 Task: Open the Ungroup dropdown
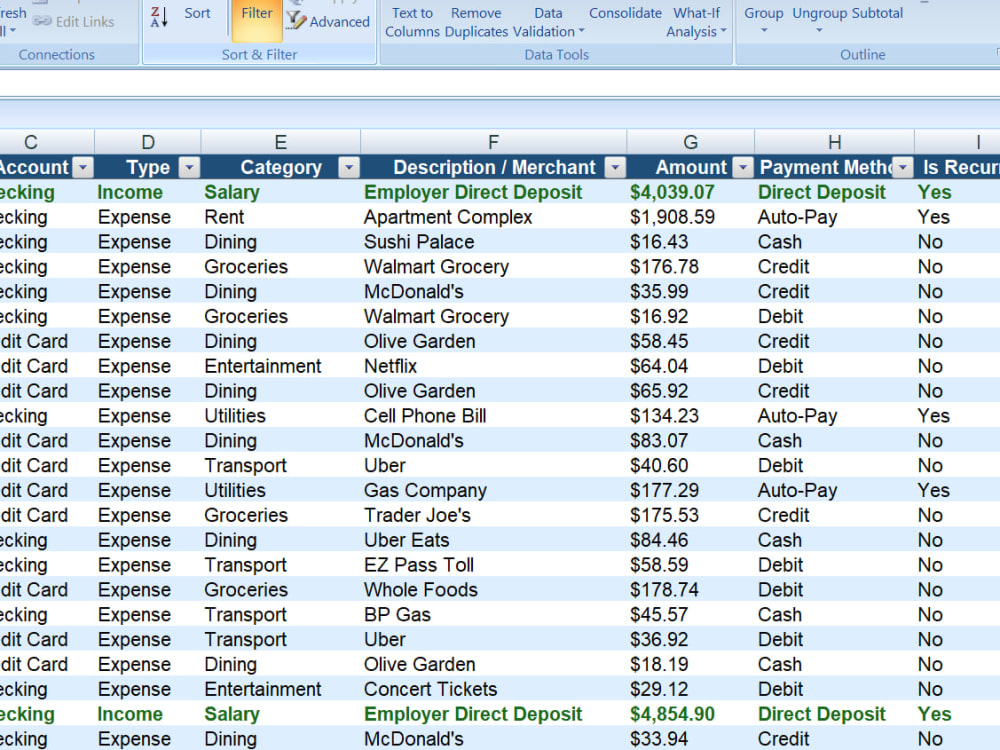pos(820,20)
